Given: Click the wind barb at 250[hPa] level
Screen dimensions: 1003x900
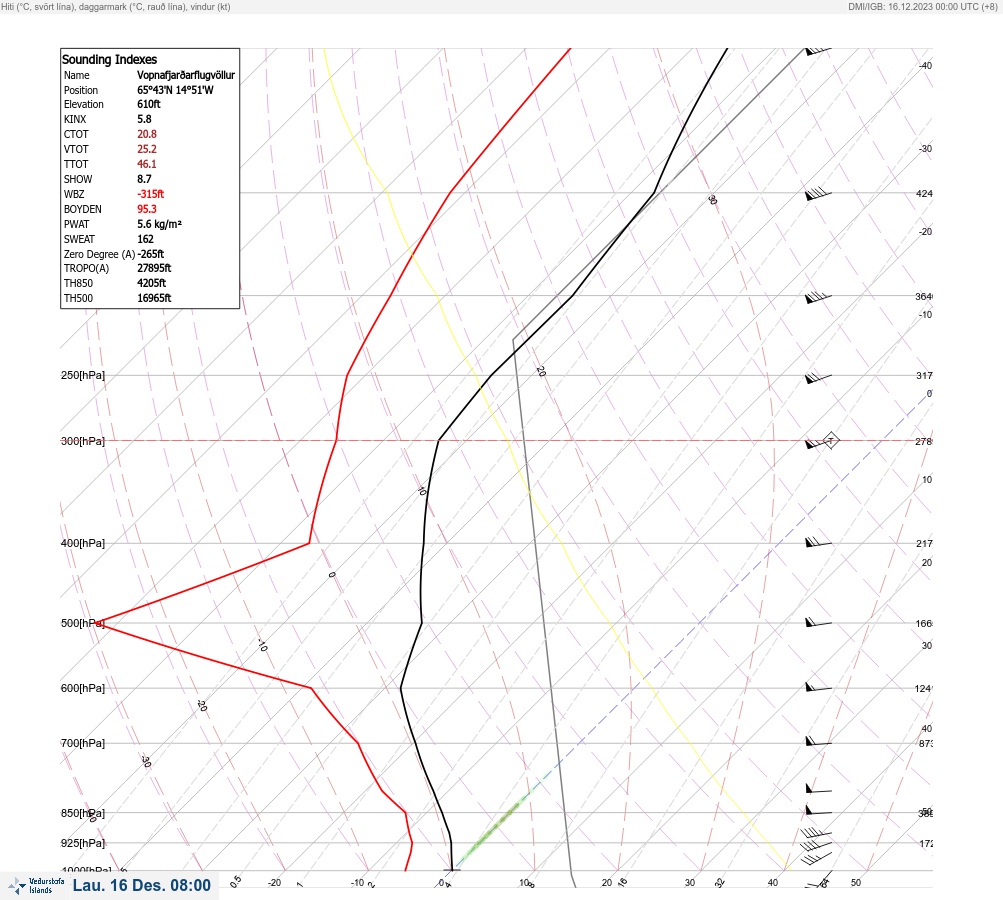Looking at the screenshot, I should tap(818, 379).
